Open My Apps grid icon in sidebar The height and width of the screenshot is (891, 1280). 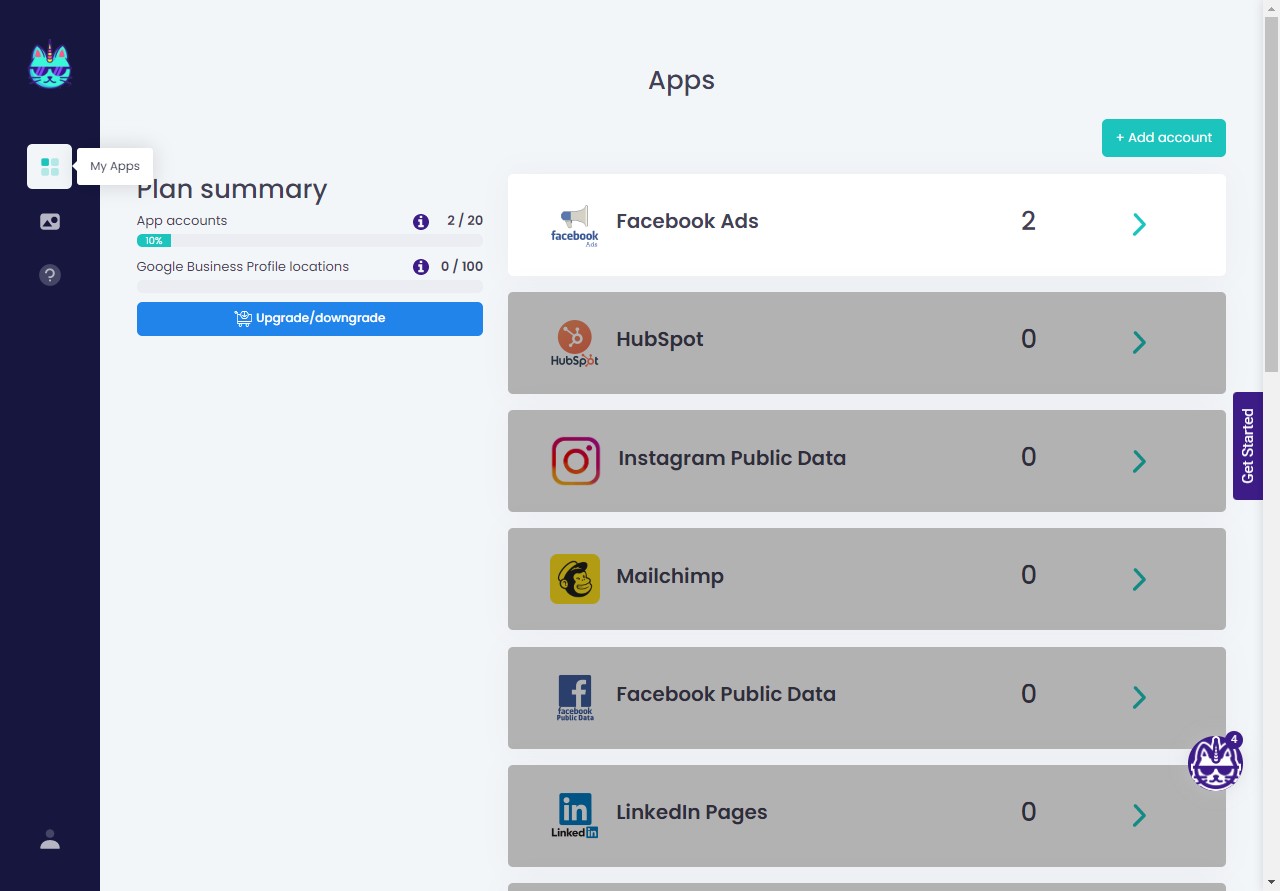50,166
